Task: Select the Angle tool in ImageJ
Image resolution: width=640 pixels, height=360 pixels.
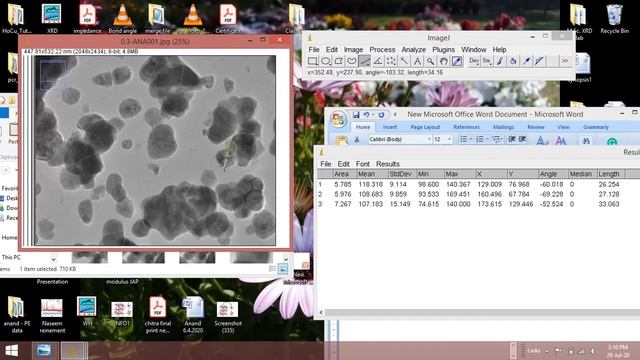Action: 378,61
